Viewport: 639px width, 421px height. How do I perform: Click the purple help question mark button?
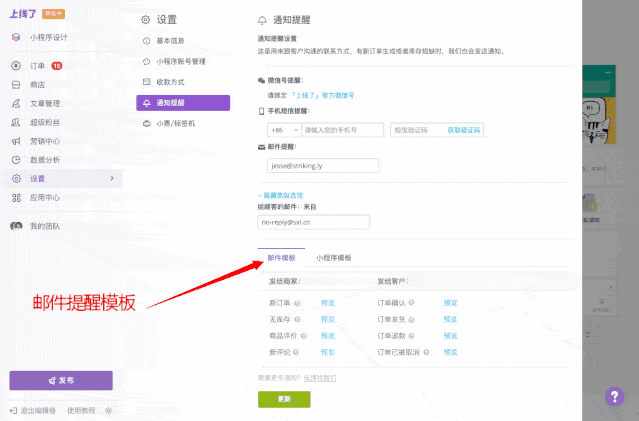click(x=614, y=396)
